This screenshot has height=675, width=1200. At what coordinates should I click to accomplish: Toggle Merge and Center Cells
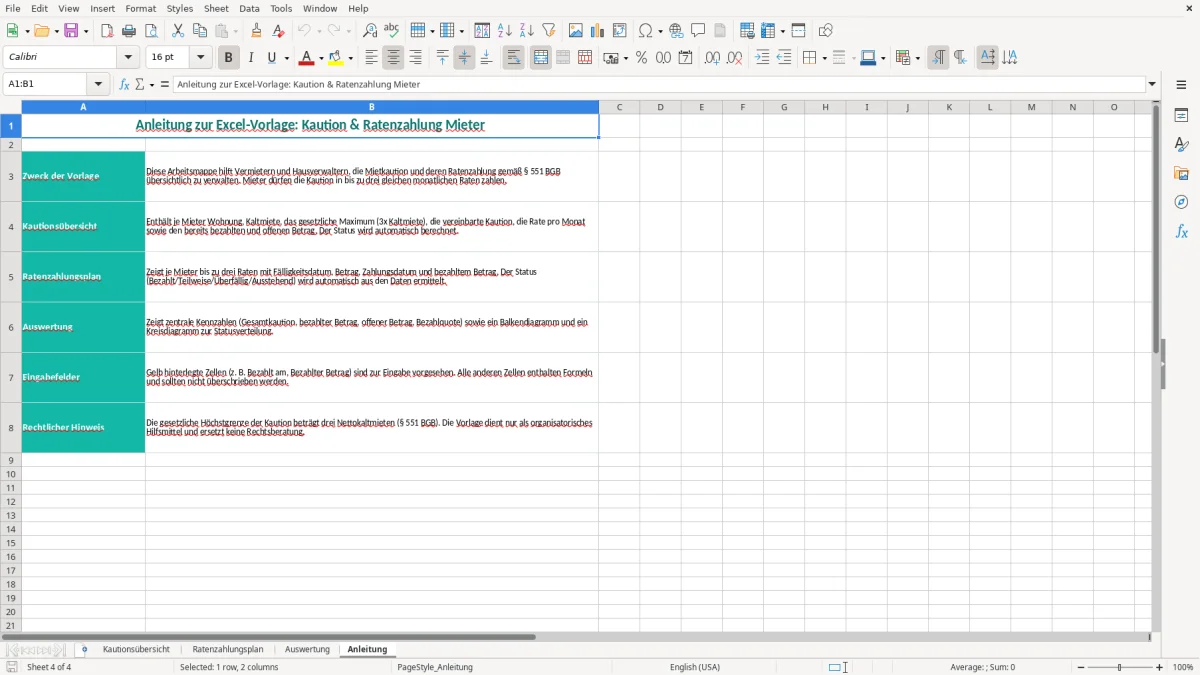[541, 58]
